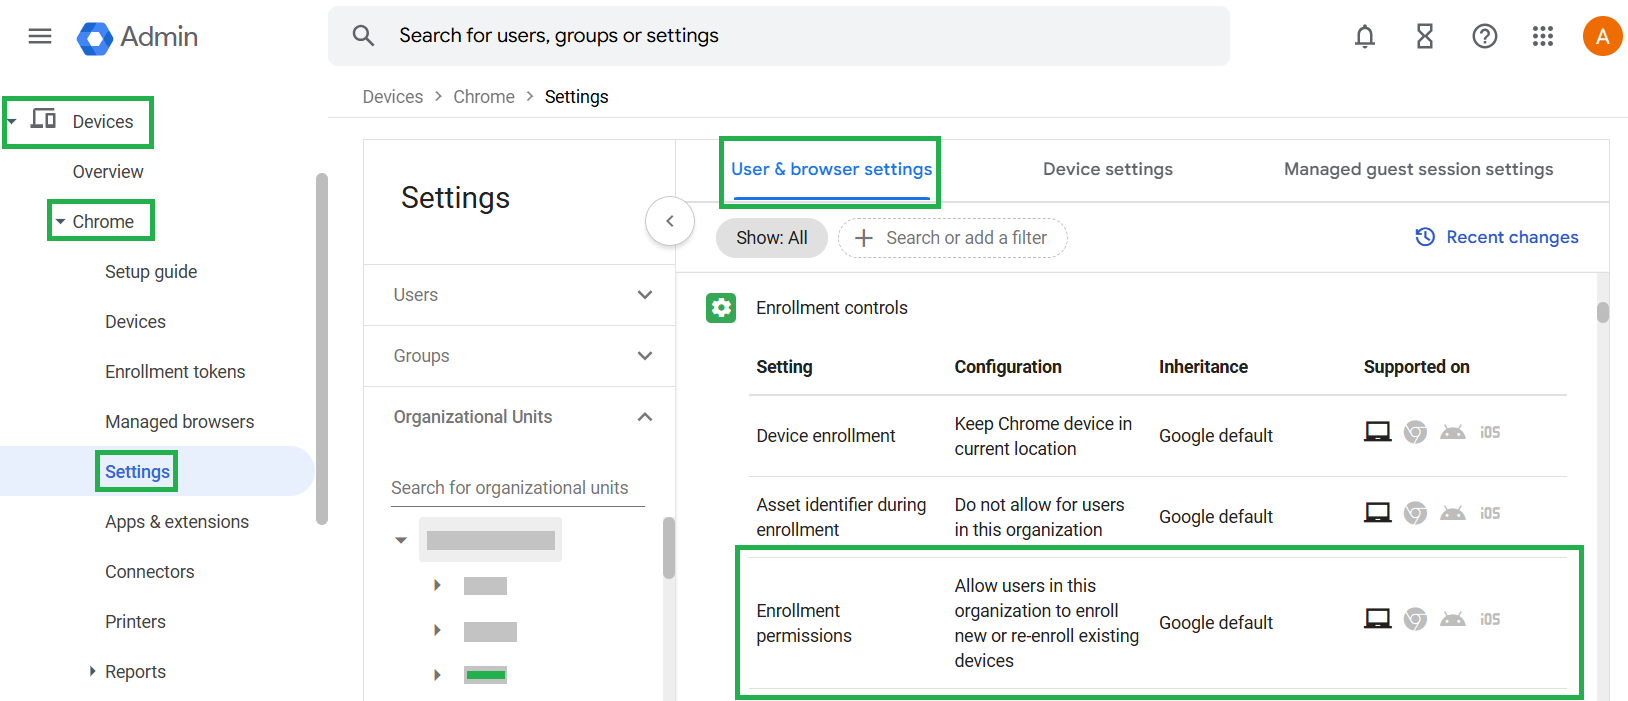
Task: Click the Inheritance column header
Action: point(1203,367)
